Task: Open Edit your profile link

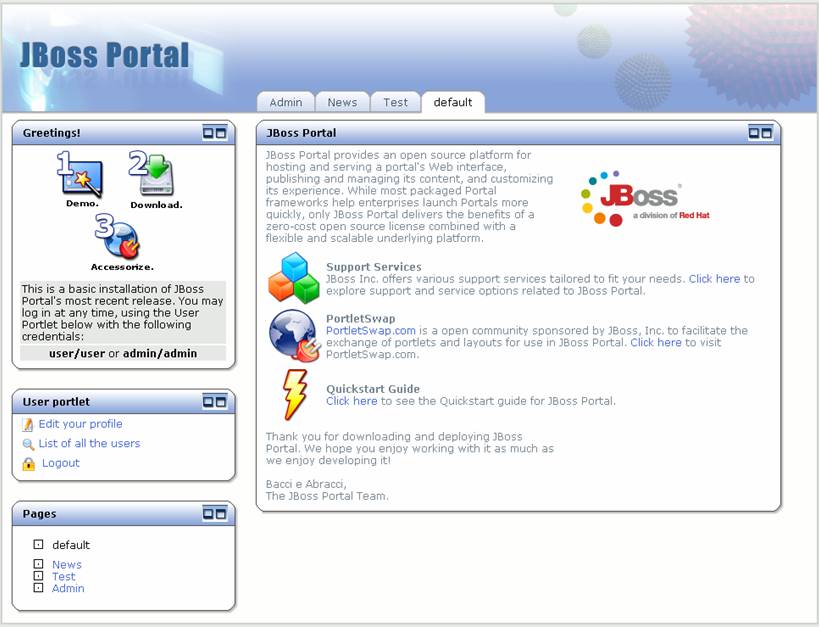Action: (x=80, y=424)
